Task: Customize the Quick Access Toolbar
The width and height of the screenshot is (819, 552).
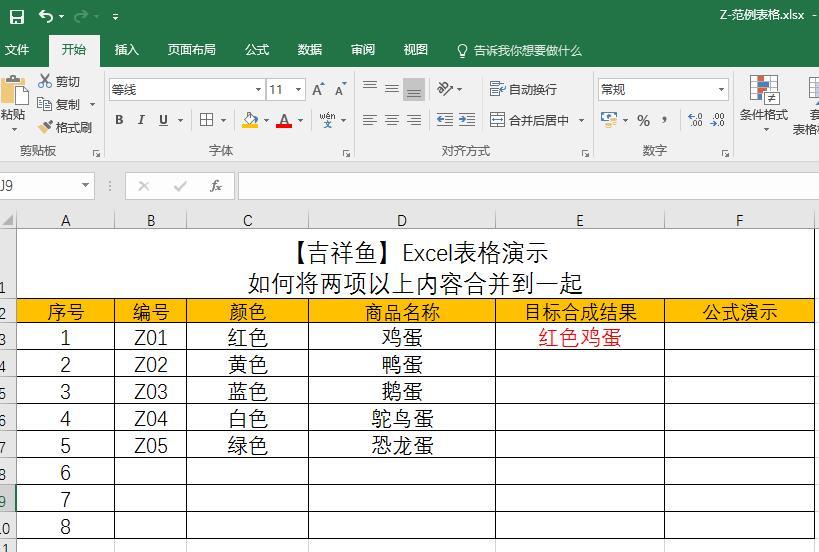Action: (115, 17)
